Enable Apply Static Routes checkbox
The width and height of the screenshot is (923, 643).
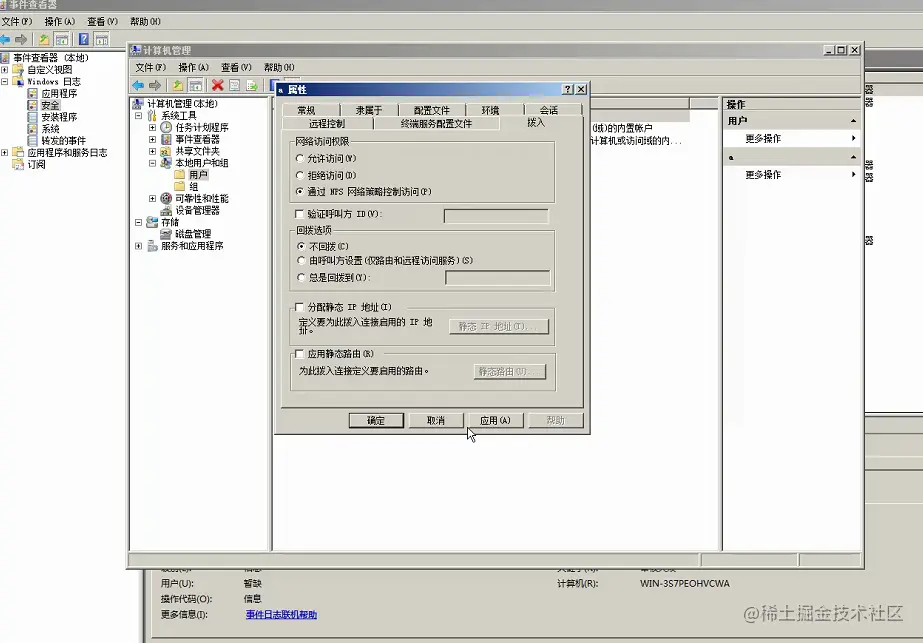tap(299, 354)
